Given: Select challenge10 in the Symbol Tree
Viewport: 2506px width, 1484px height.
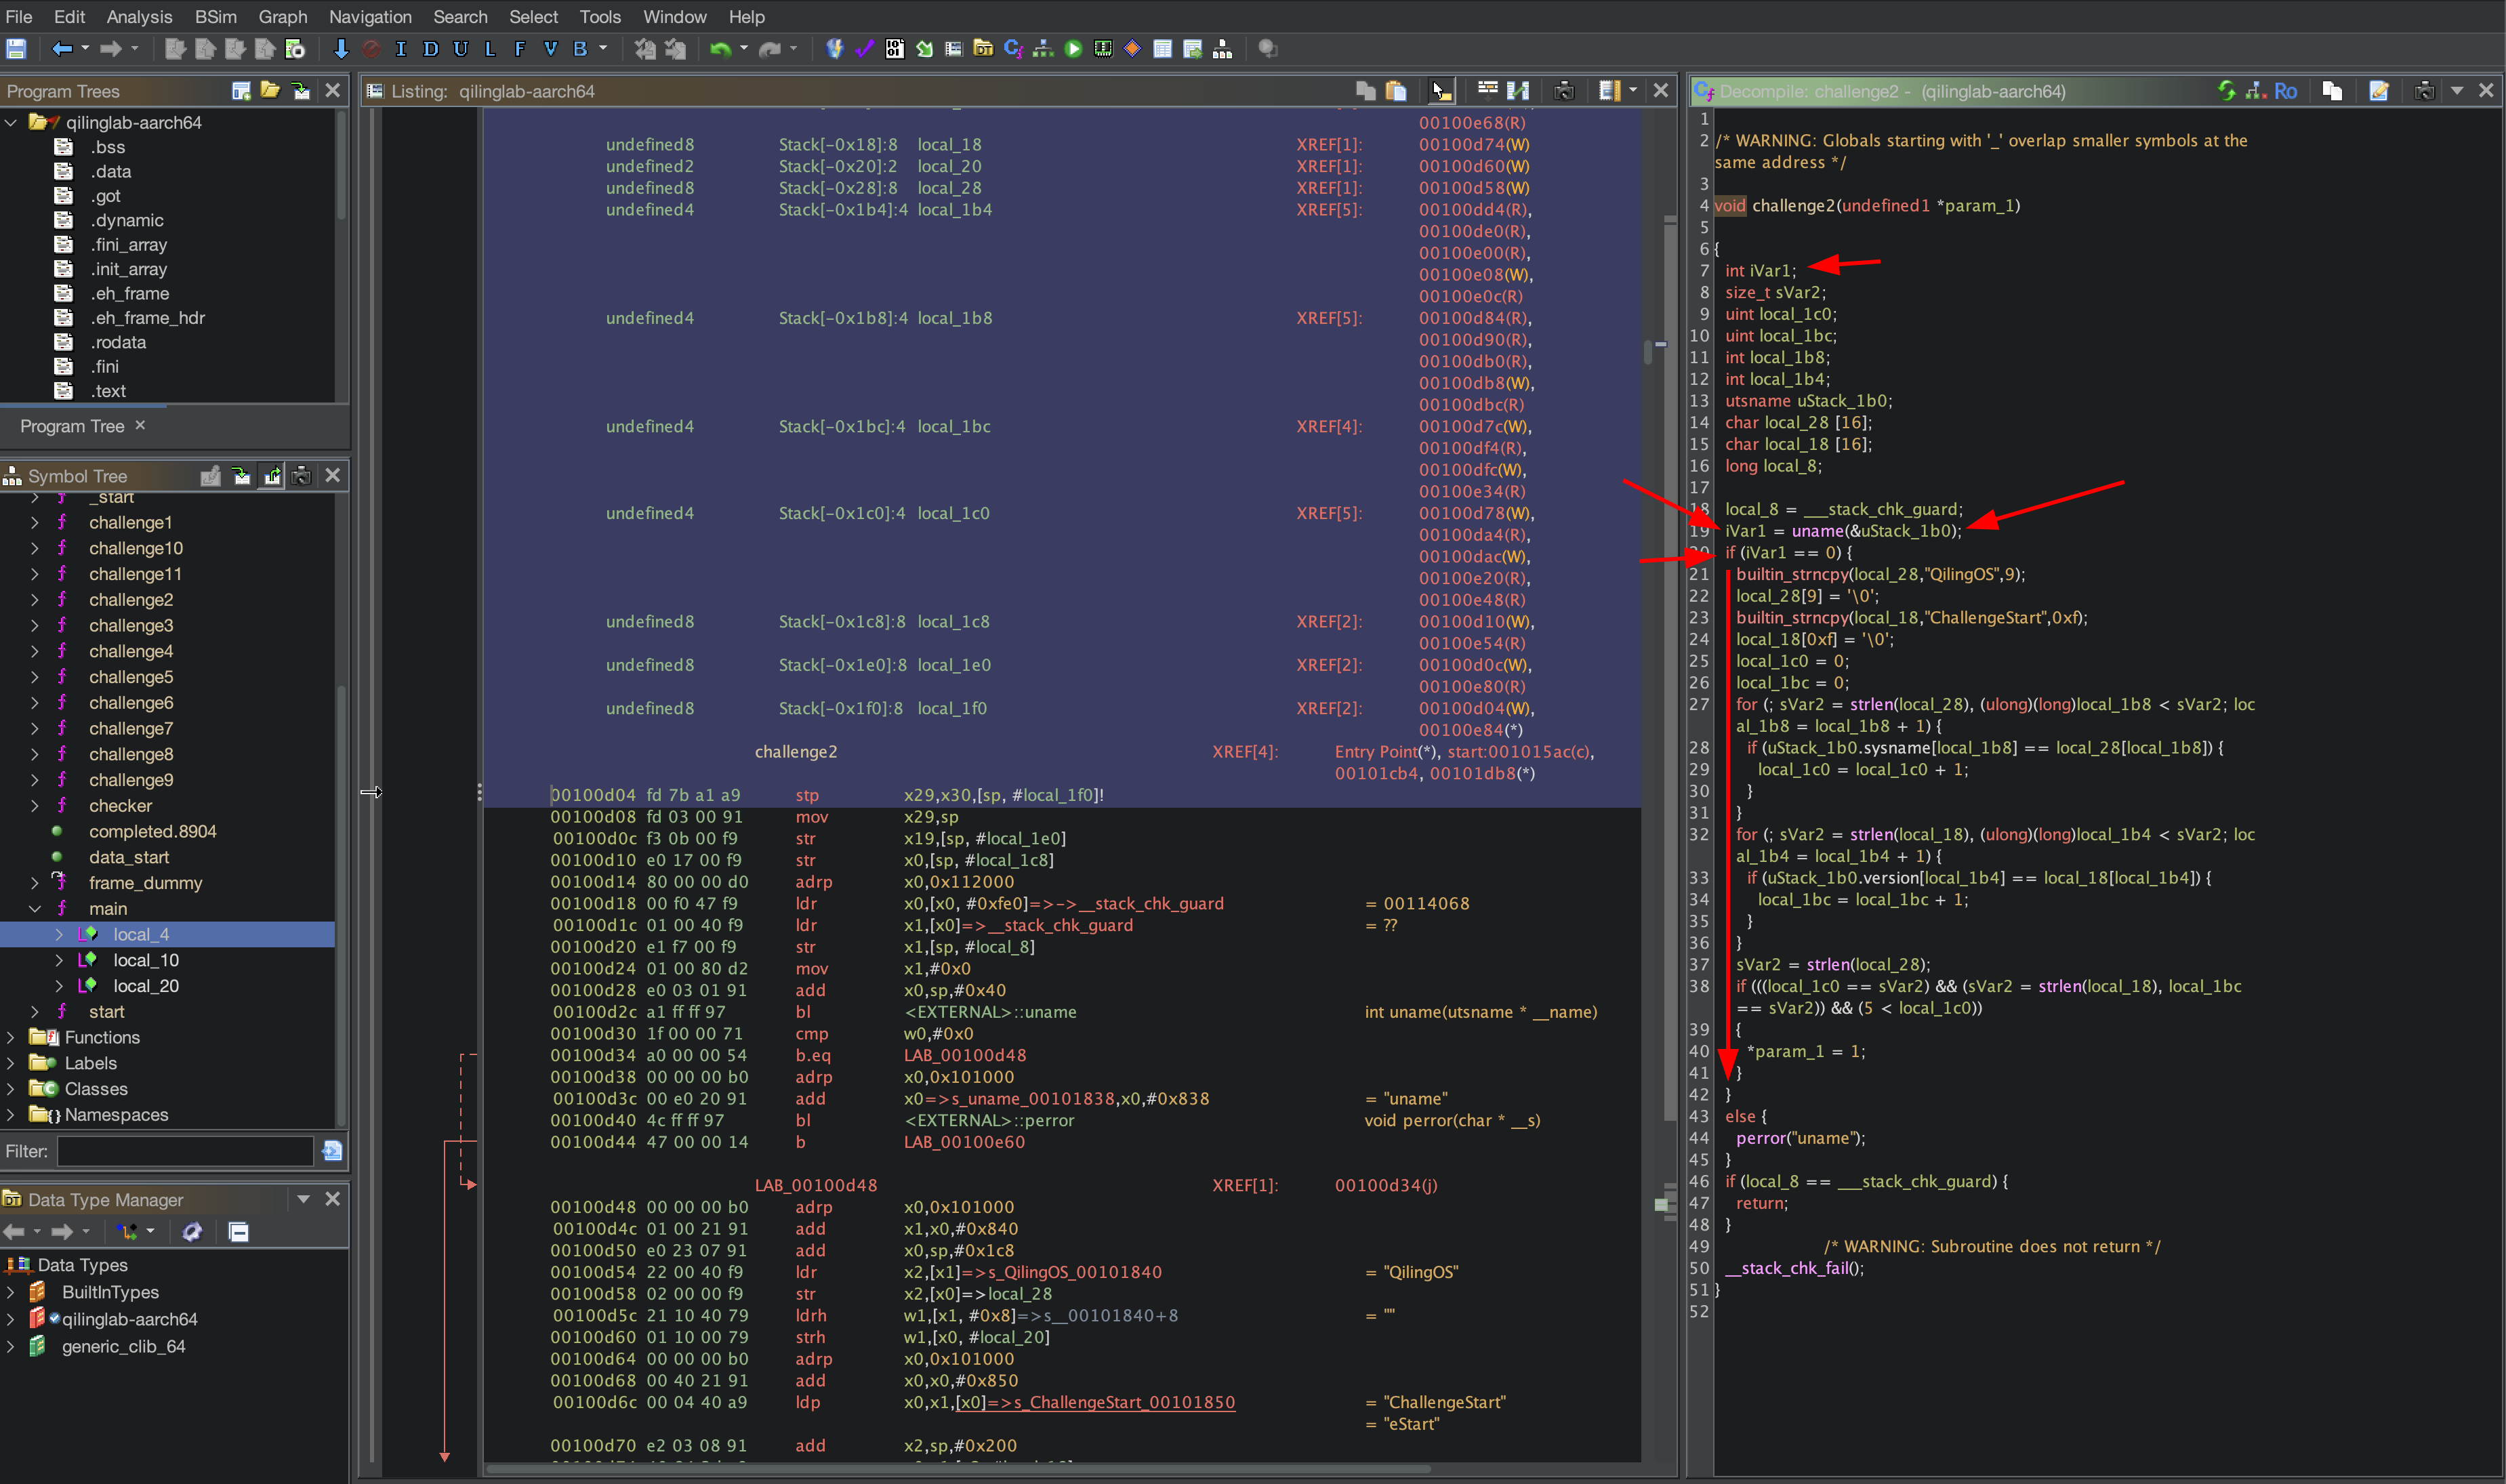Looking at the screenshot, I should pos(136,548).
